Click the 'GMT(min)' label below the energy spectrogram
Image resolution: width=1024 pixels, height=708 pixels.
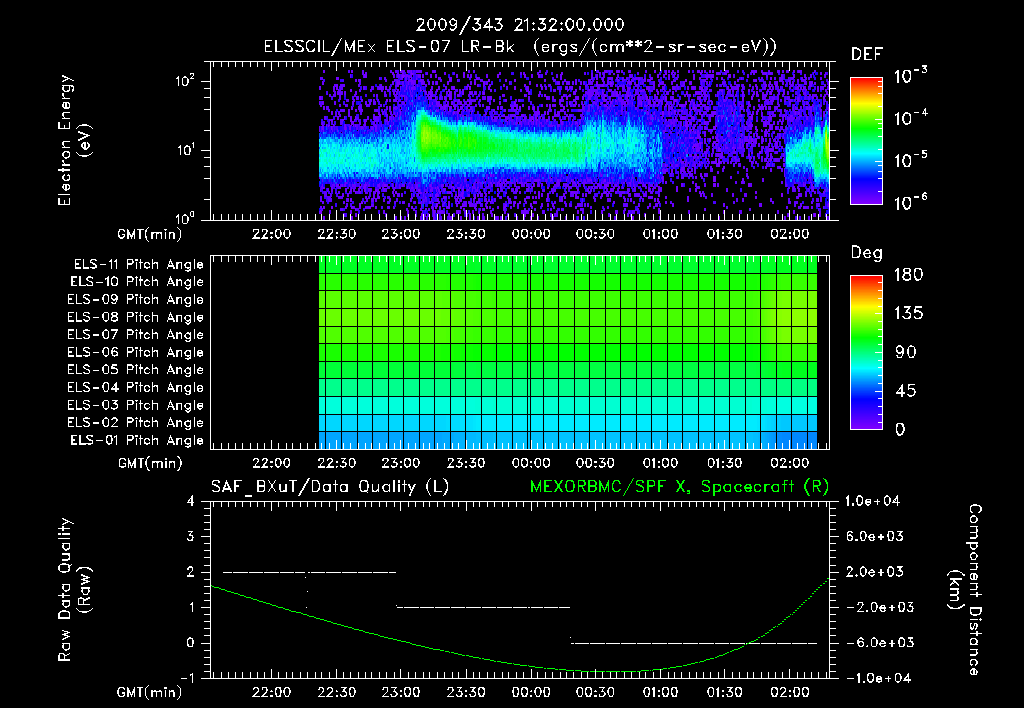pyautogui.click(x=150, y=234)
